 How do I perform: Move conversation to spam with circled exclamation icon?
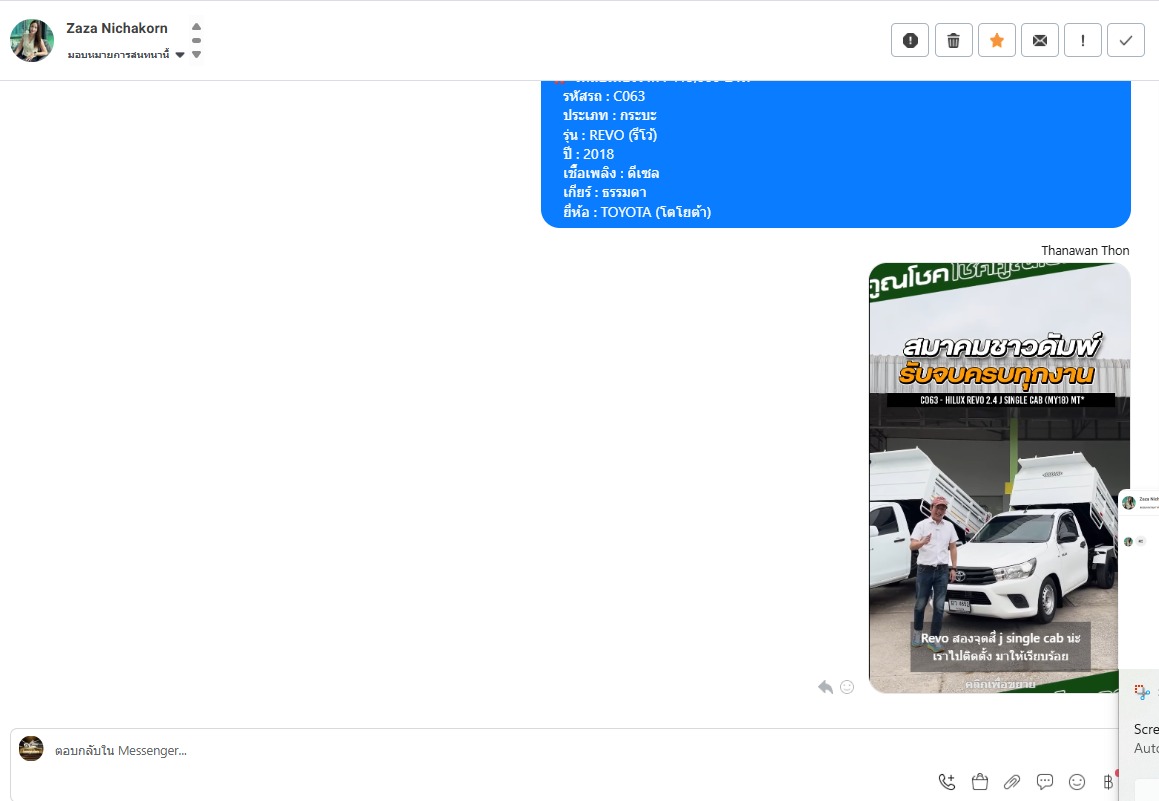910,40
